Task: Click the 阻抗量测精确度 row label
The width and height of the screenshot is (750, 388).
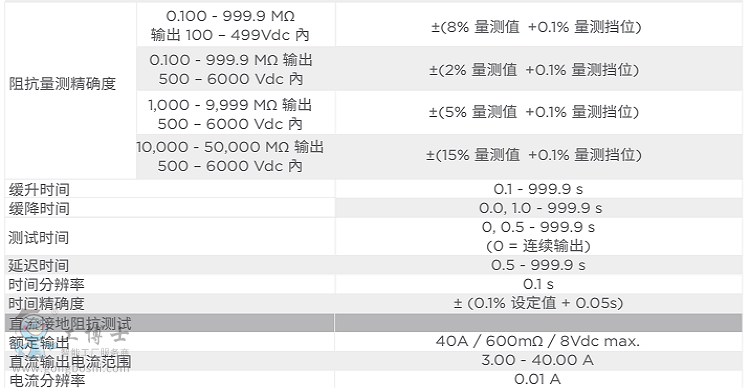Action: click(63, 84)
